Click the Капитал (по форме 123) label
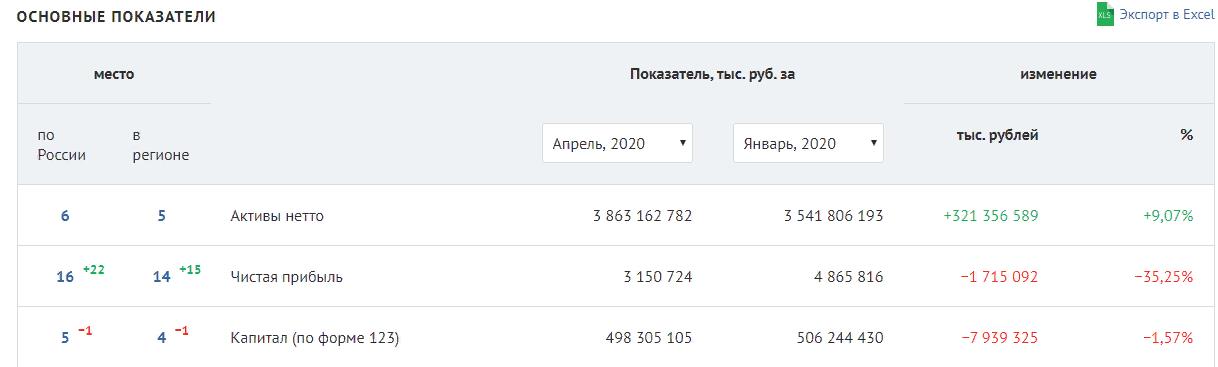Screen dimensions: 1218x367 tap(314, 338)
